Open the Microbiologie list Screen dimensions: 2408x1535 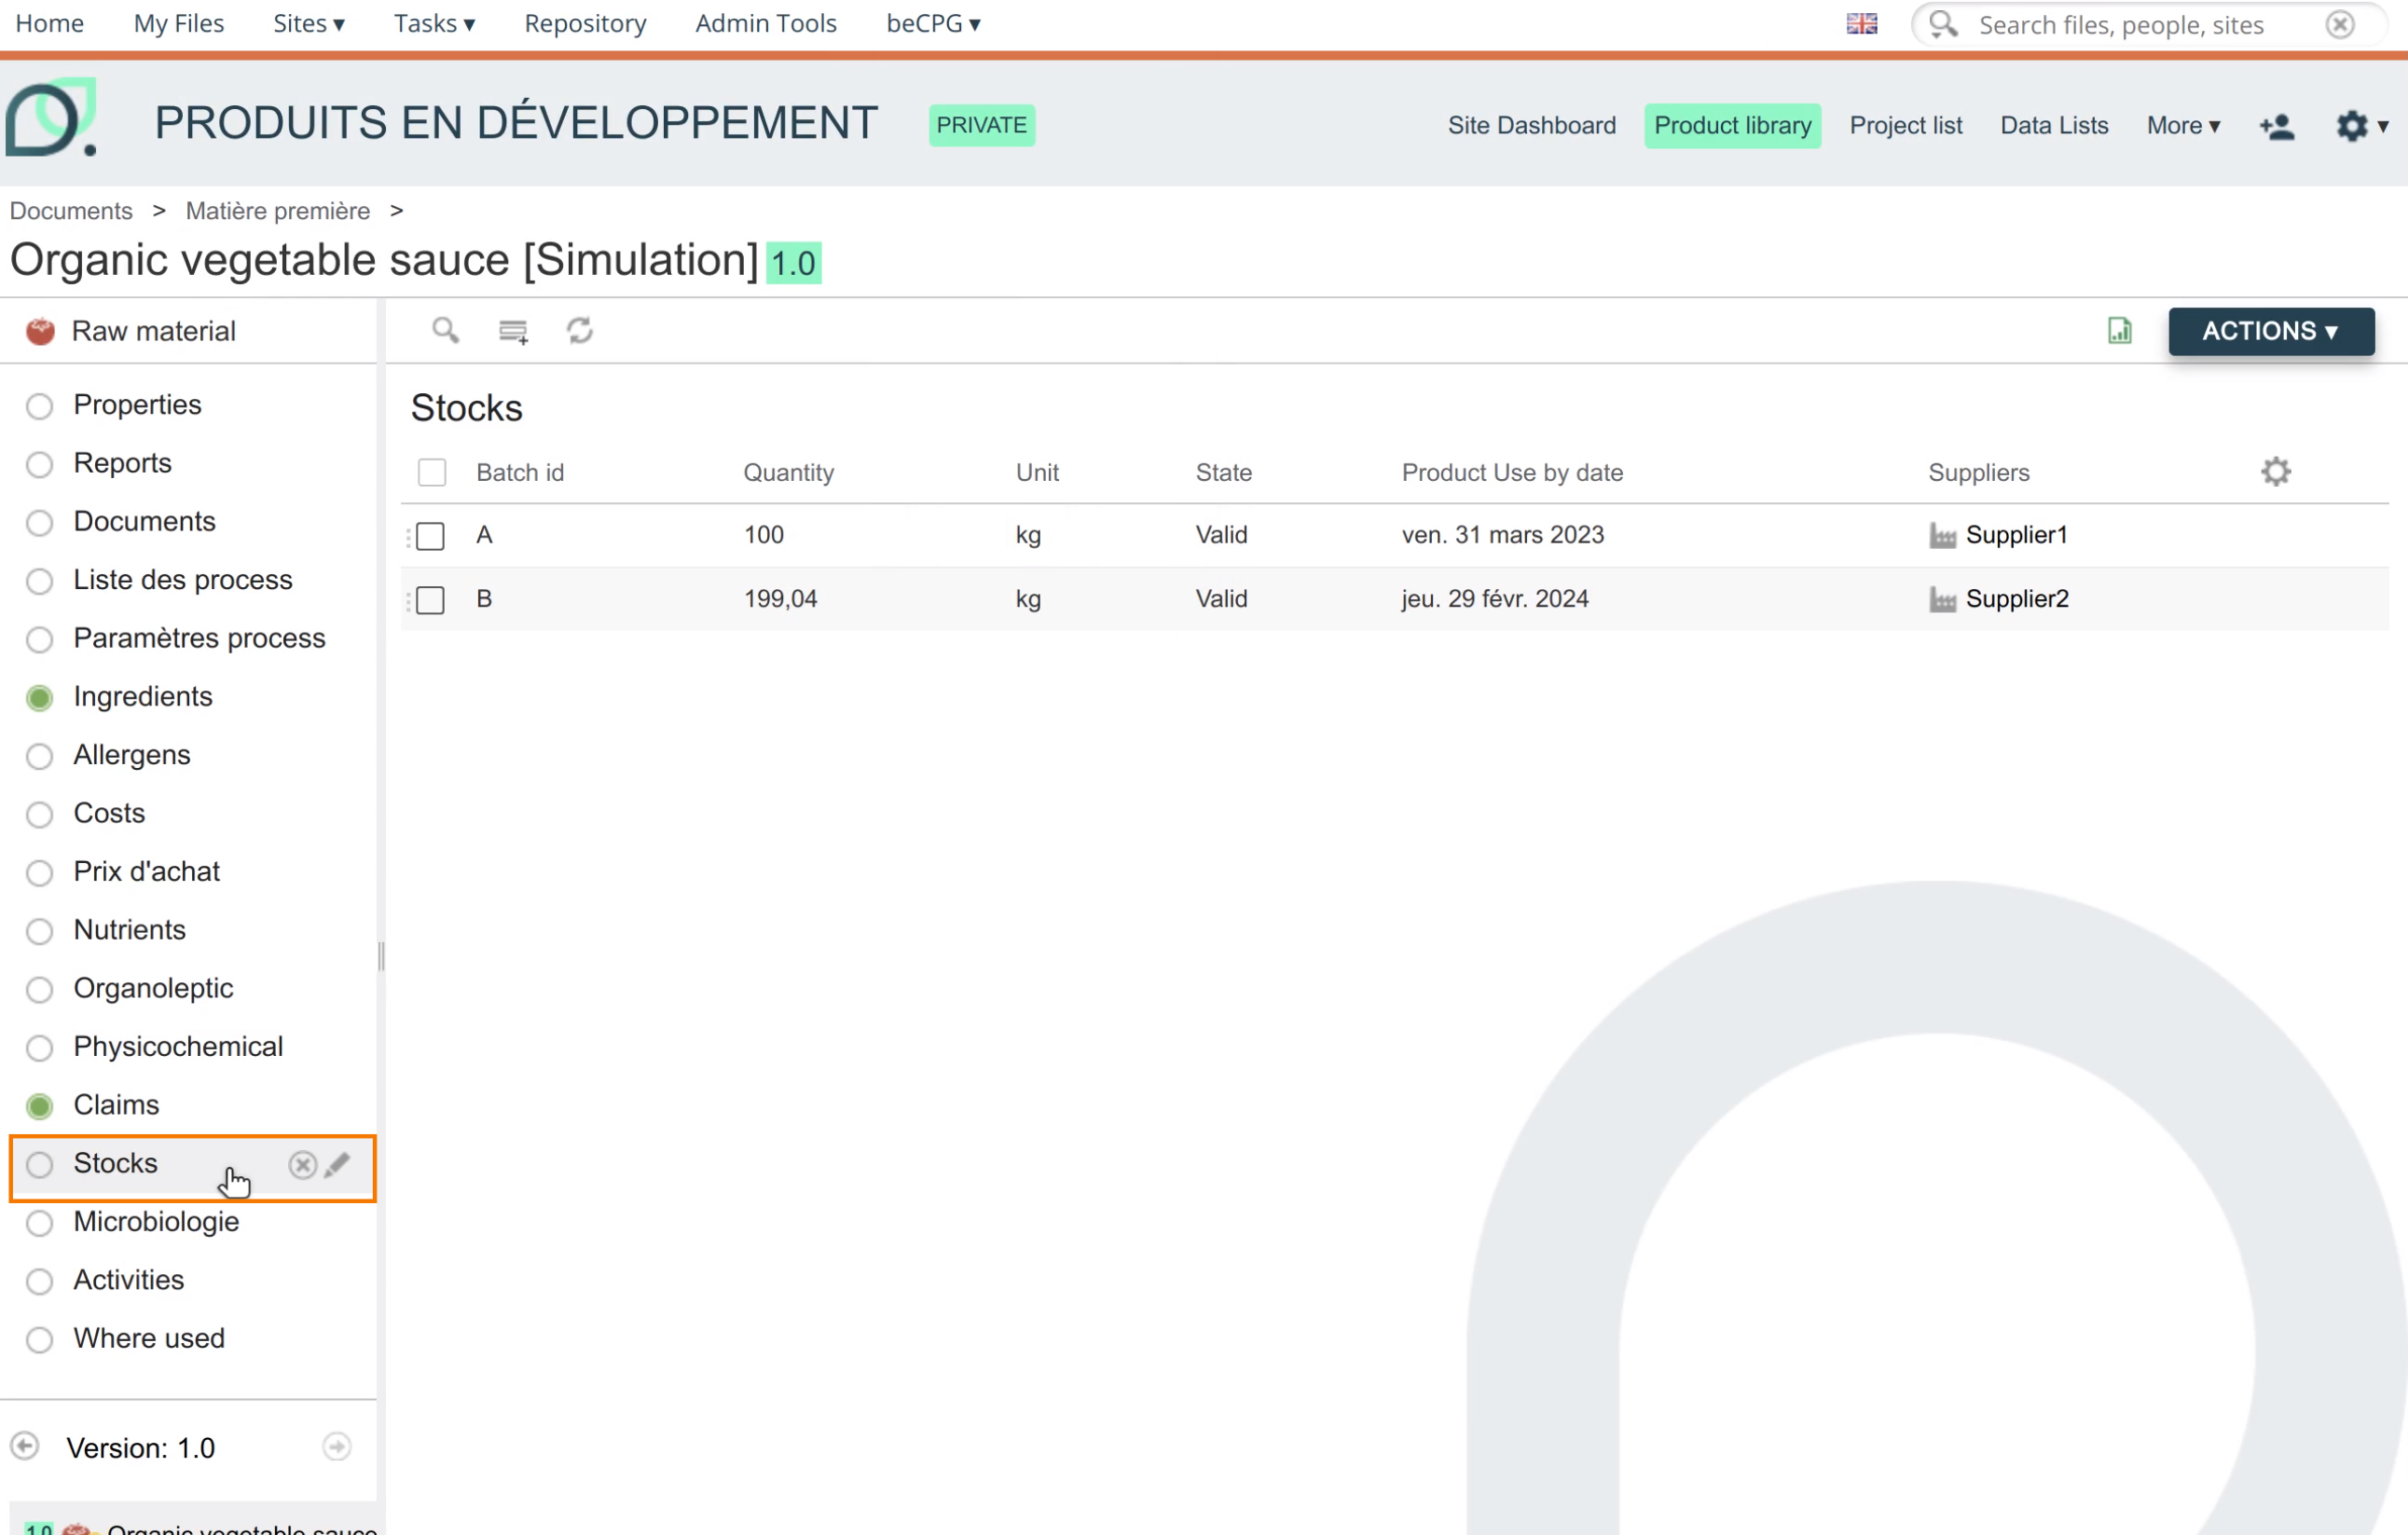pos(156,1222)
